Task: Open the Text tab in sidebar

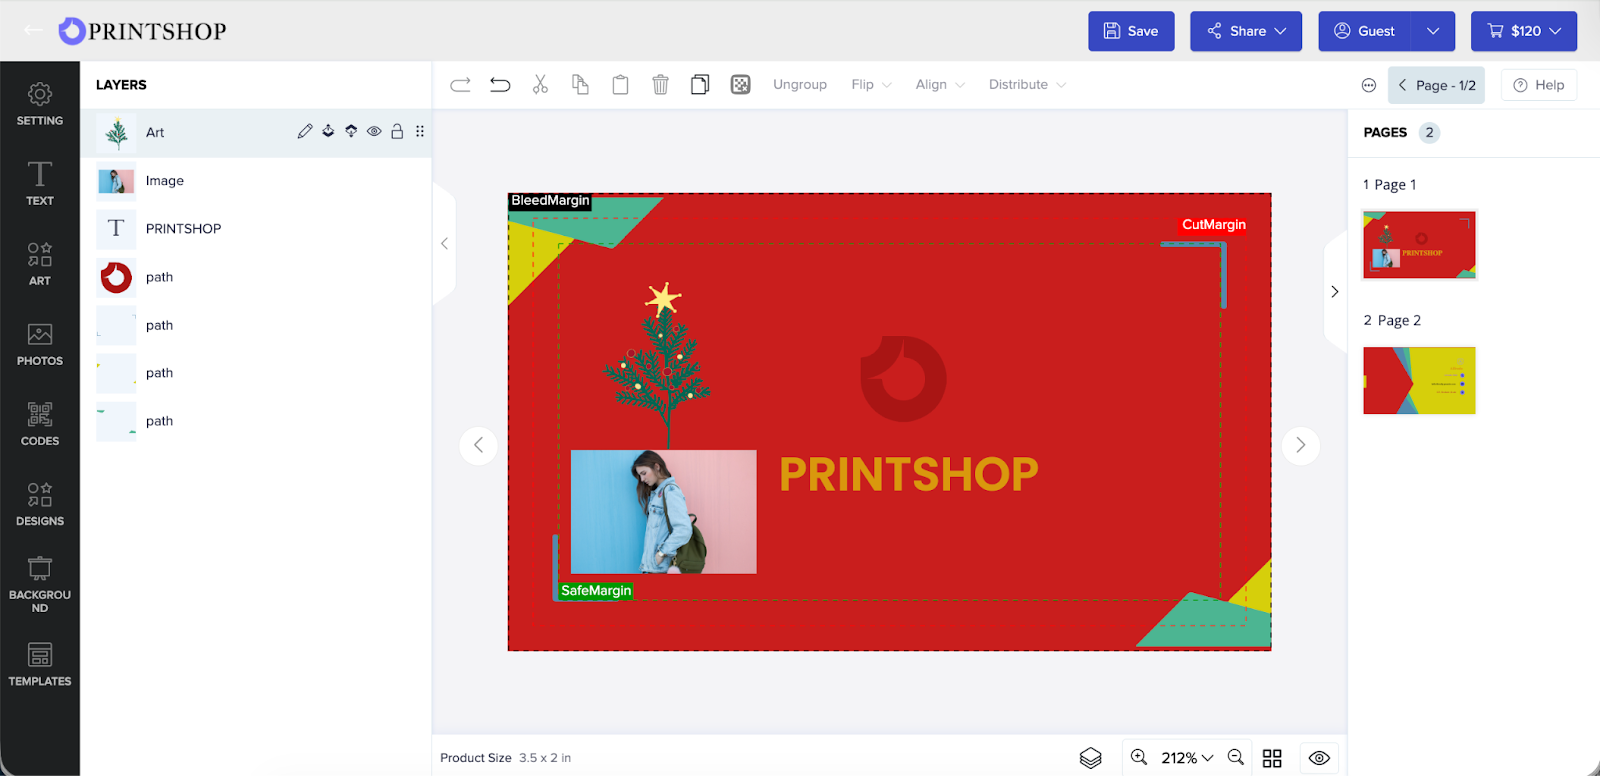Action: (x=40, y=183)
